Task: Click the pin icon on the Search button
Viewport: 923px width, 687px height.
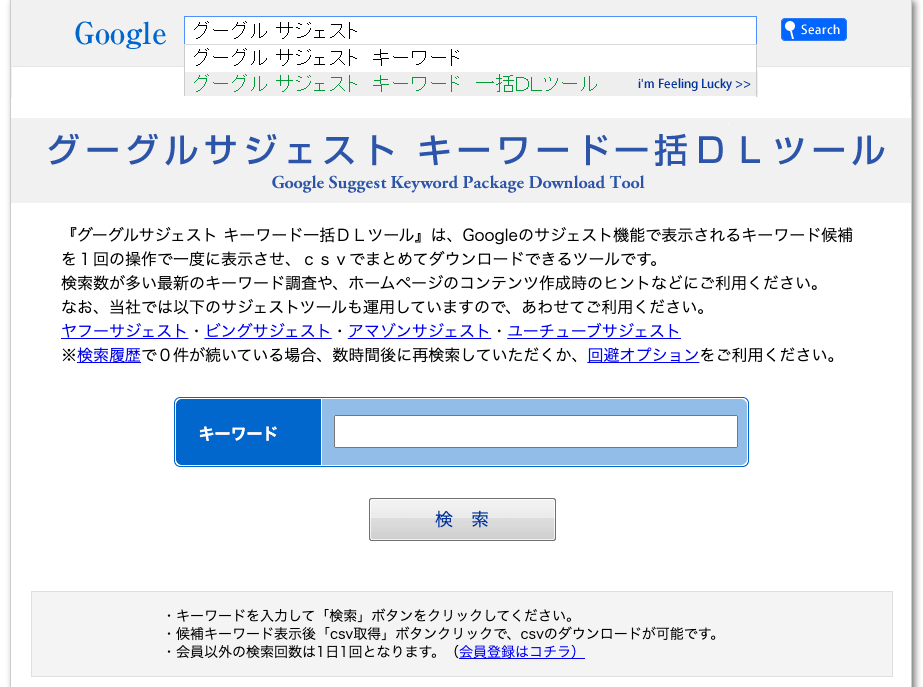Action: pyautogui.click(x=790, y=29)
